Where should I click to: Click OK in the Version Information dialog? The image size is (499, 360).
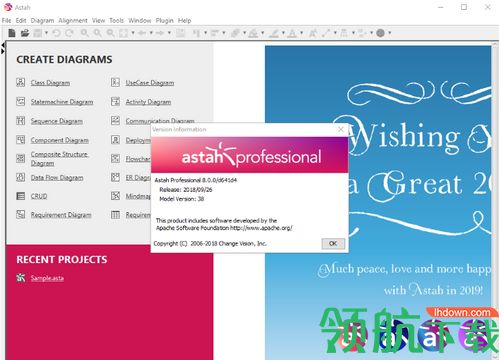point(333,243)
